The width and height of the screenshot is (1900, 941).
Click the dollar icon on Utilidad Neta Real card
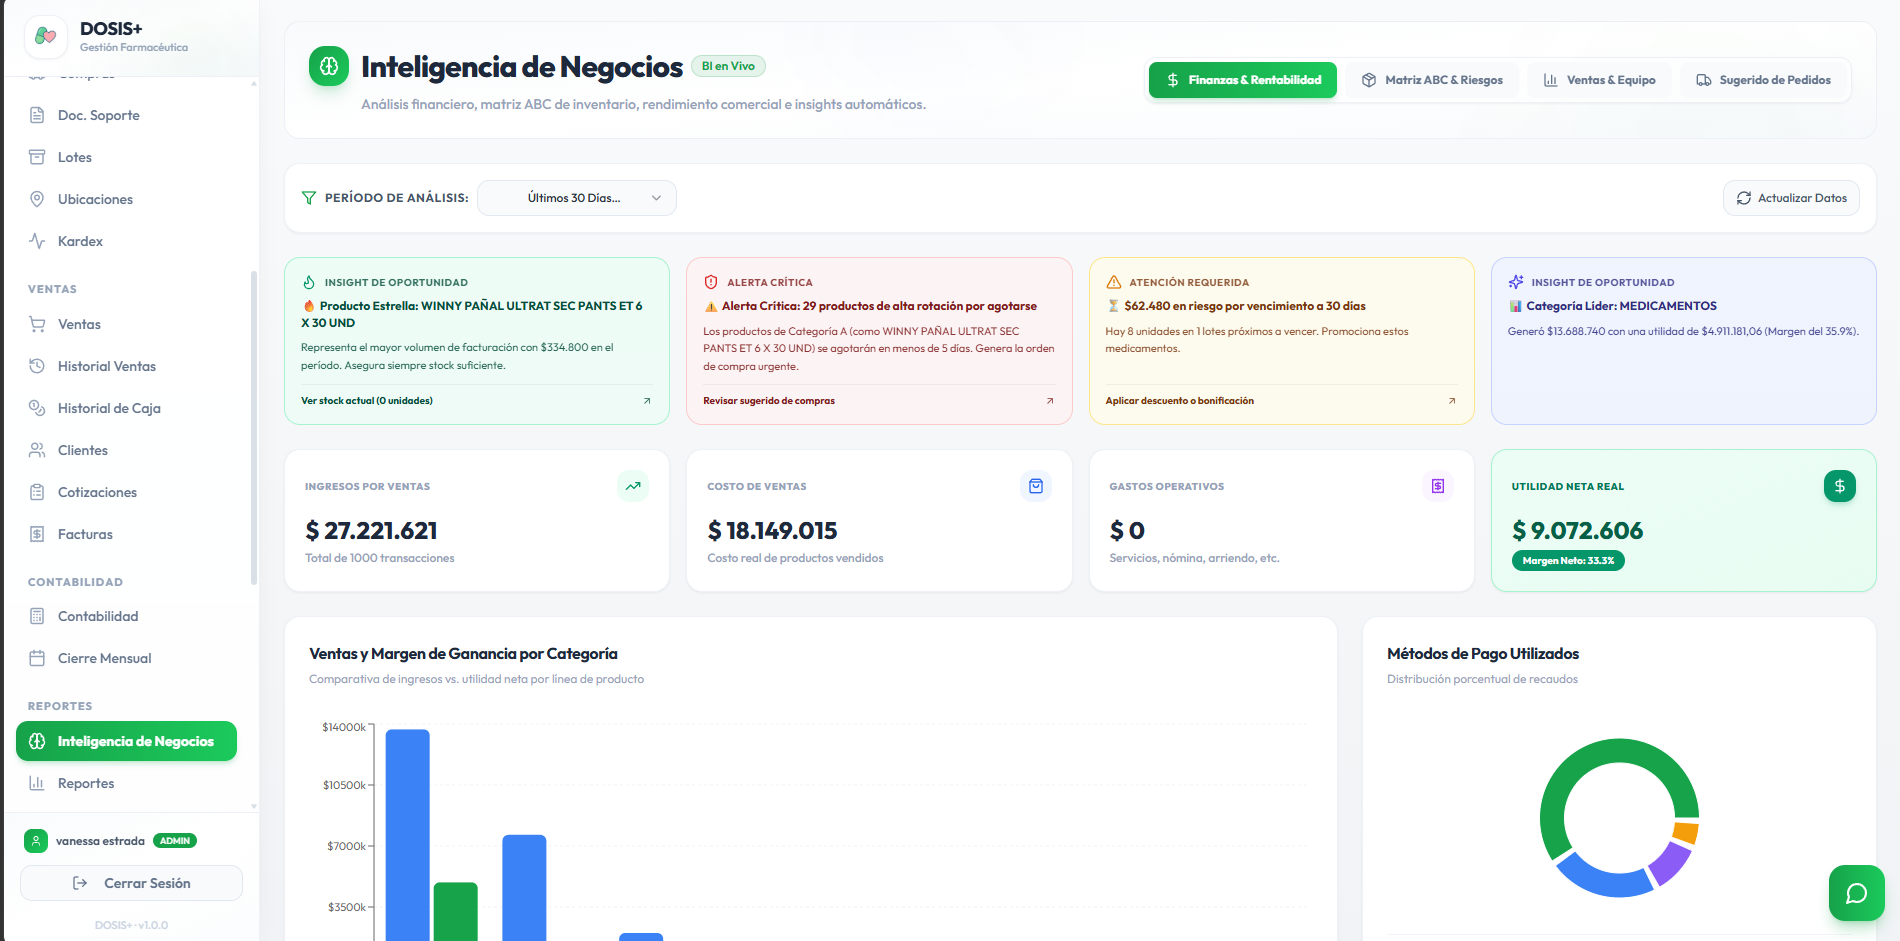(x=1840, y=486)
